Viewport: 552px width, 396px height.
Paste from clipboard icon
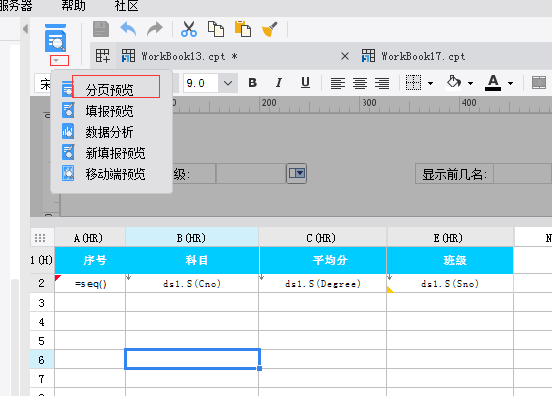coord(243,29)
